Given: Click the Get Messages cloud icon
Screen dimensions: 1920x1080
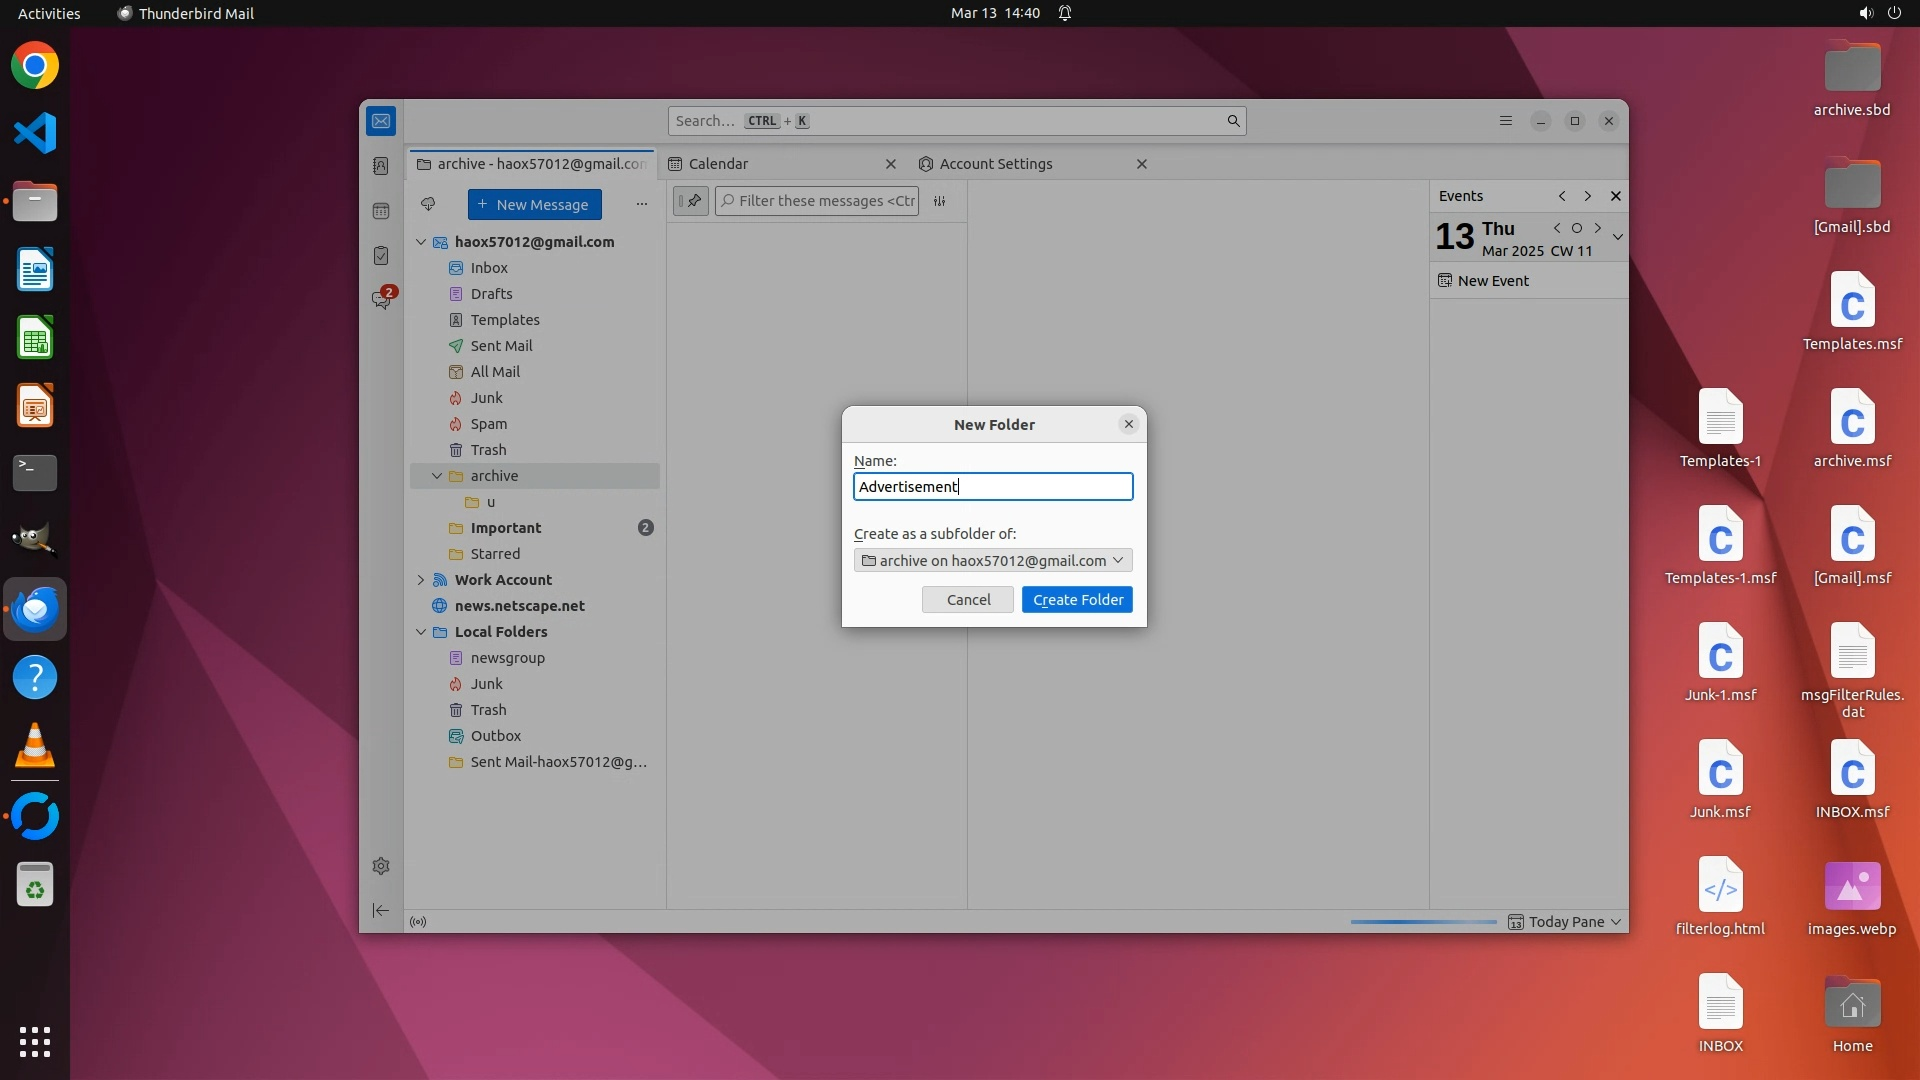Looking at the screenshot, I should point(428,204).
